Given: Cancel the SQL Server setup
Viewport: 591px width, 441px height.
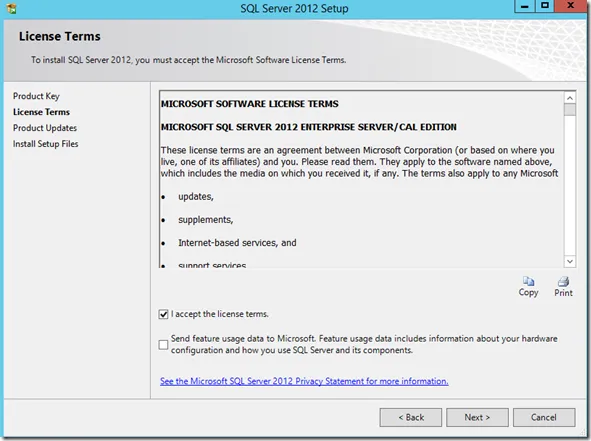Looking at the screenshot, I should click(x=544, y=417).
